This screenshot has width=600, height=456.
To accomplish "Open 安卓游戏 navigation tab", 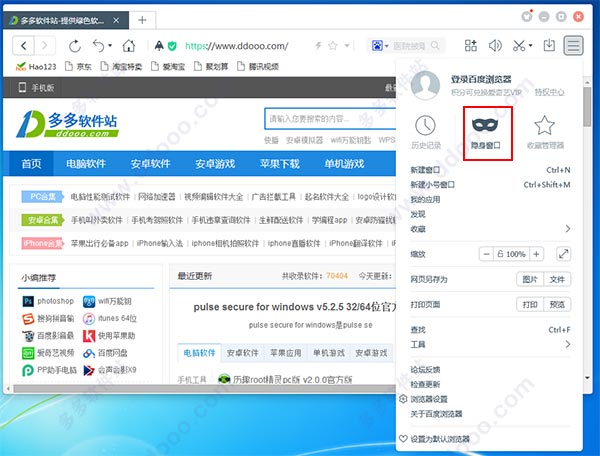I will pos(215,164).
